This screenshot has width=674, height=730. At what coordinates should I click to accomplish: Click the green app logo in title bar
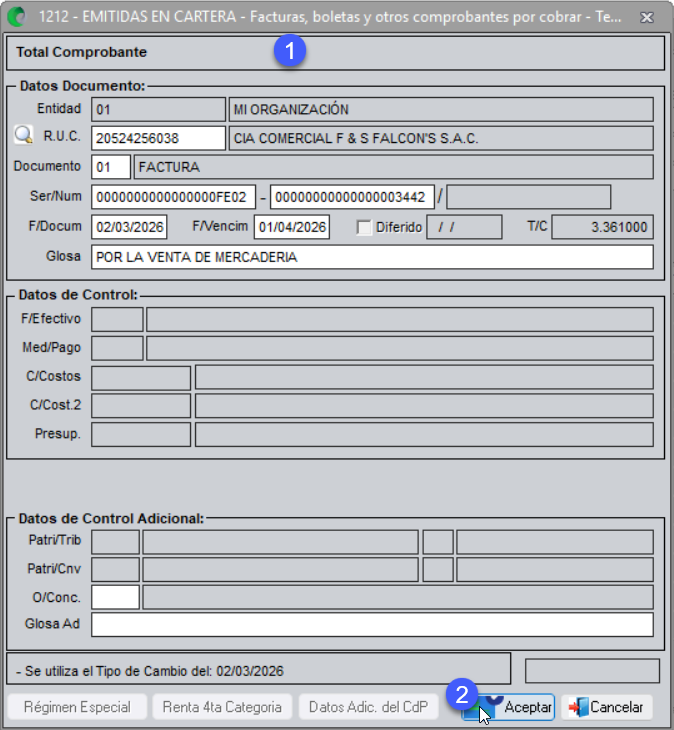[x=18, y=17]
